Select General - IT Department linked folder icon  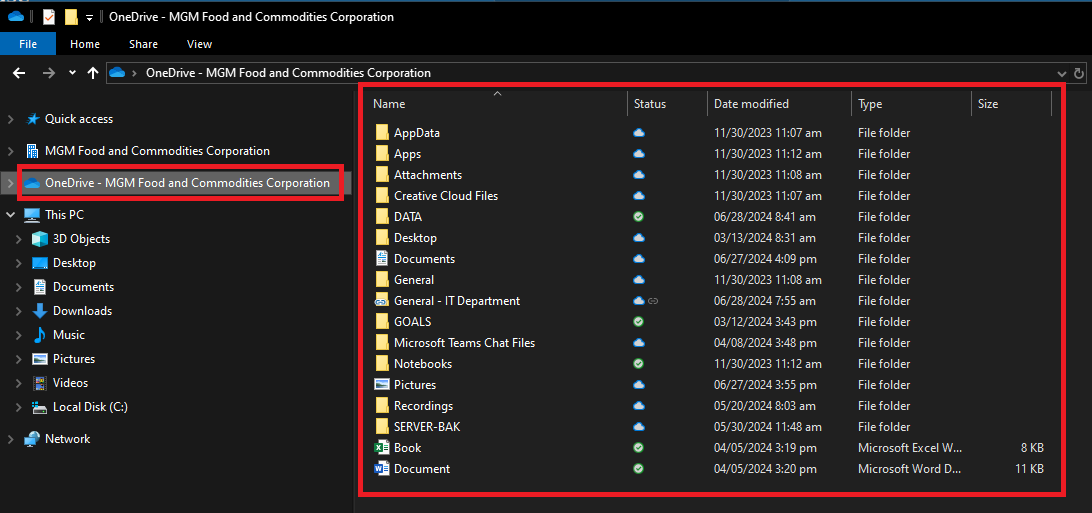(x=382, y=301)
